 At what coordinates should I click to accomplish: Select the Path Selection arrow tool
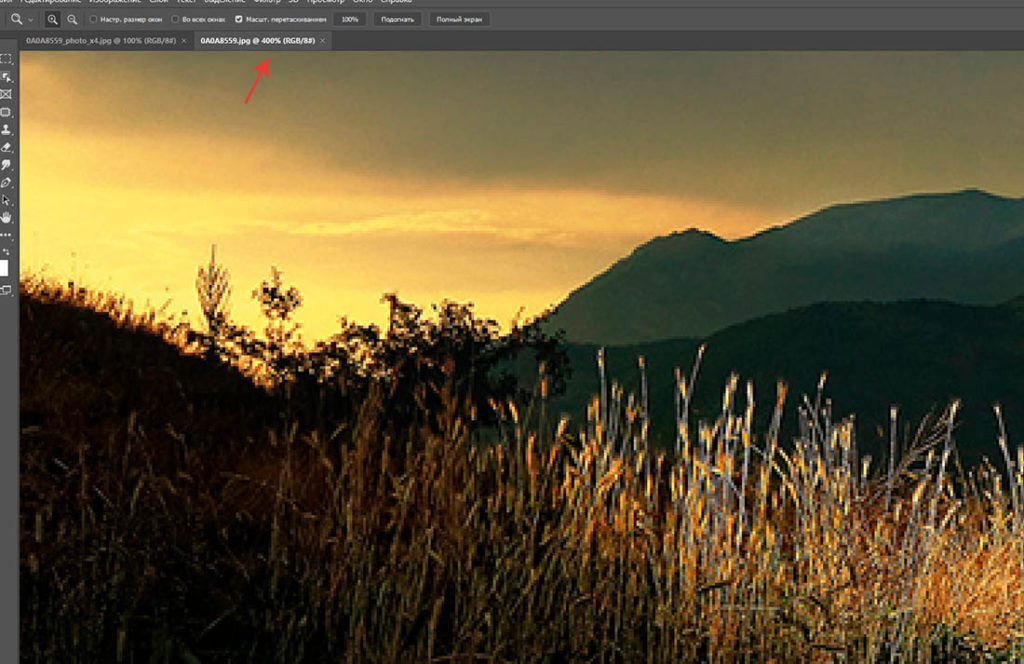click(x=6, y=200)
